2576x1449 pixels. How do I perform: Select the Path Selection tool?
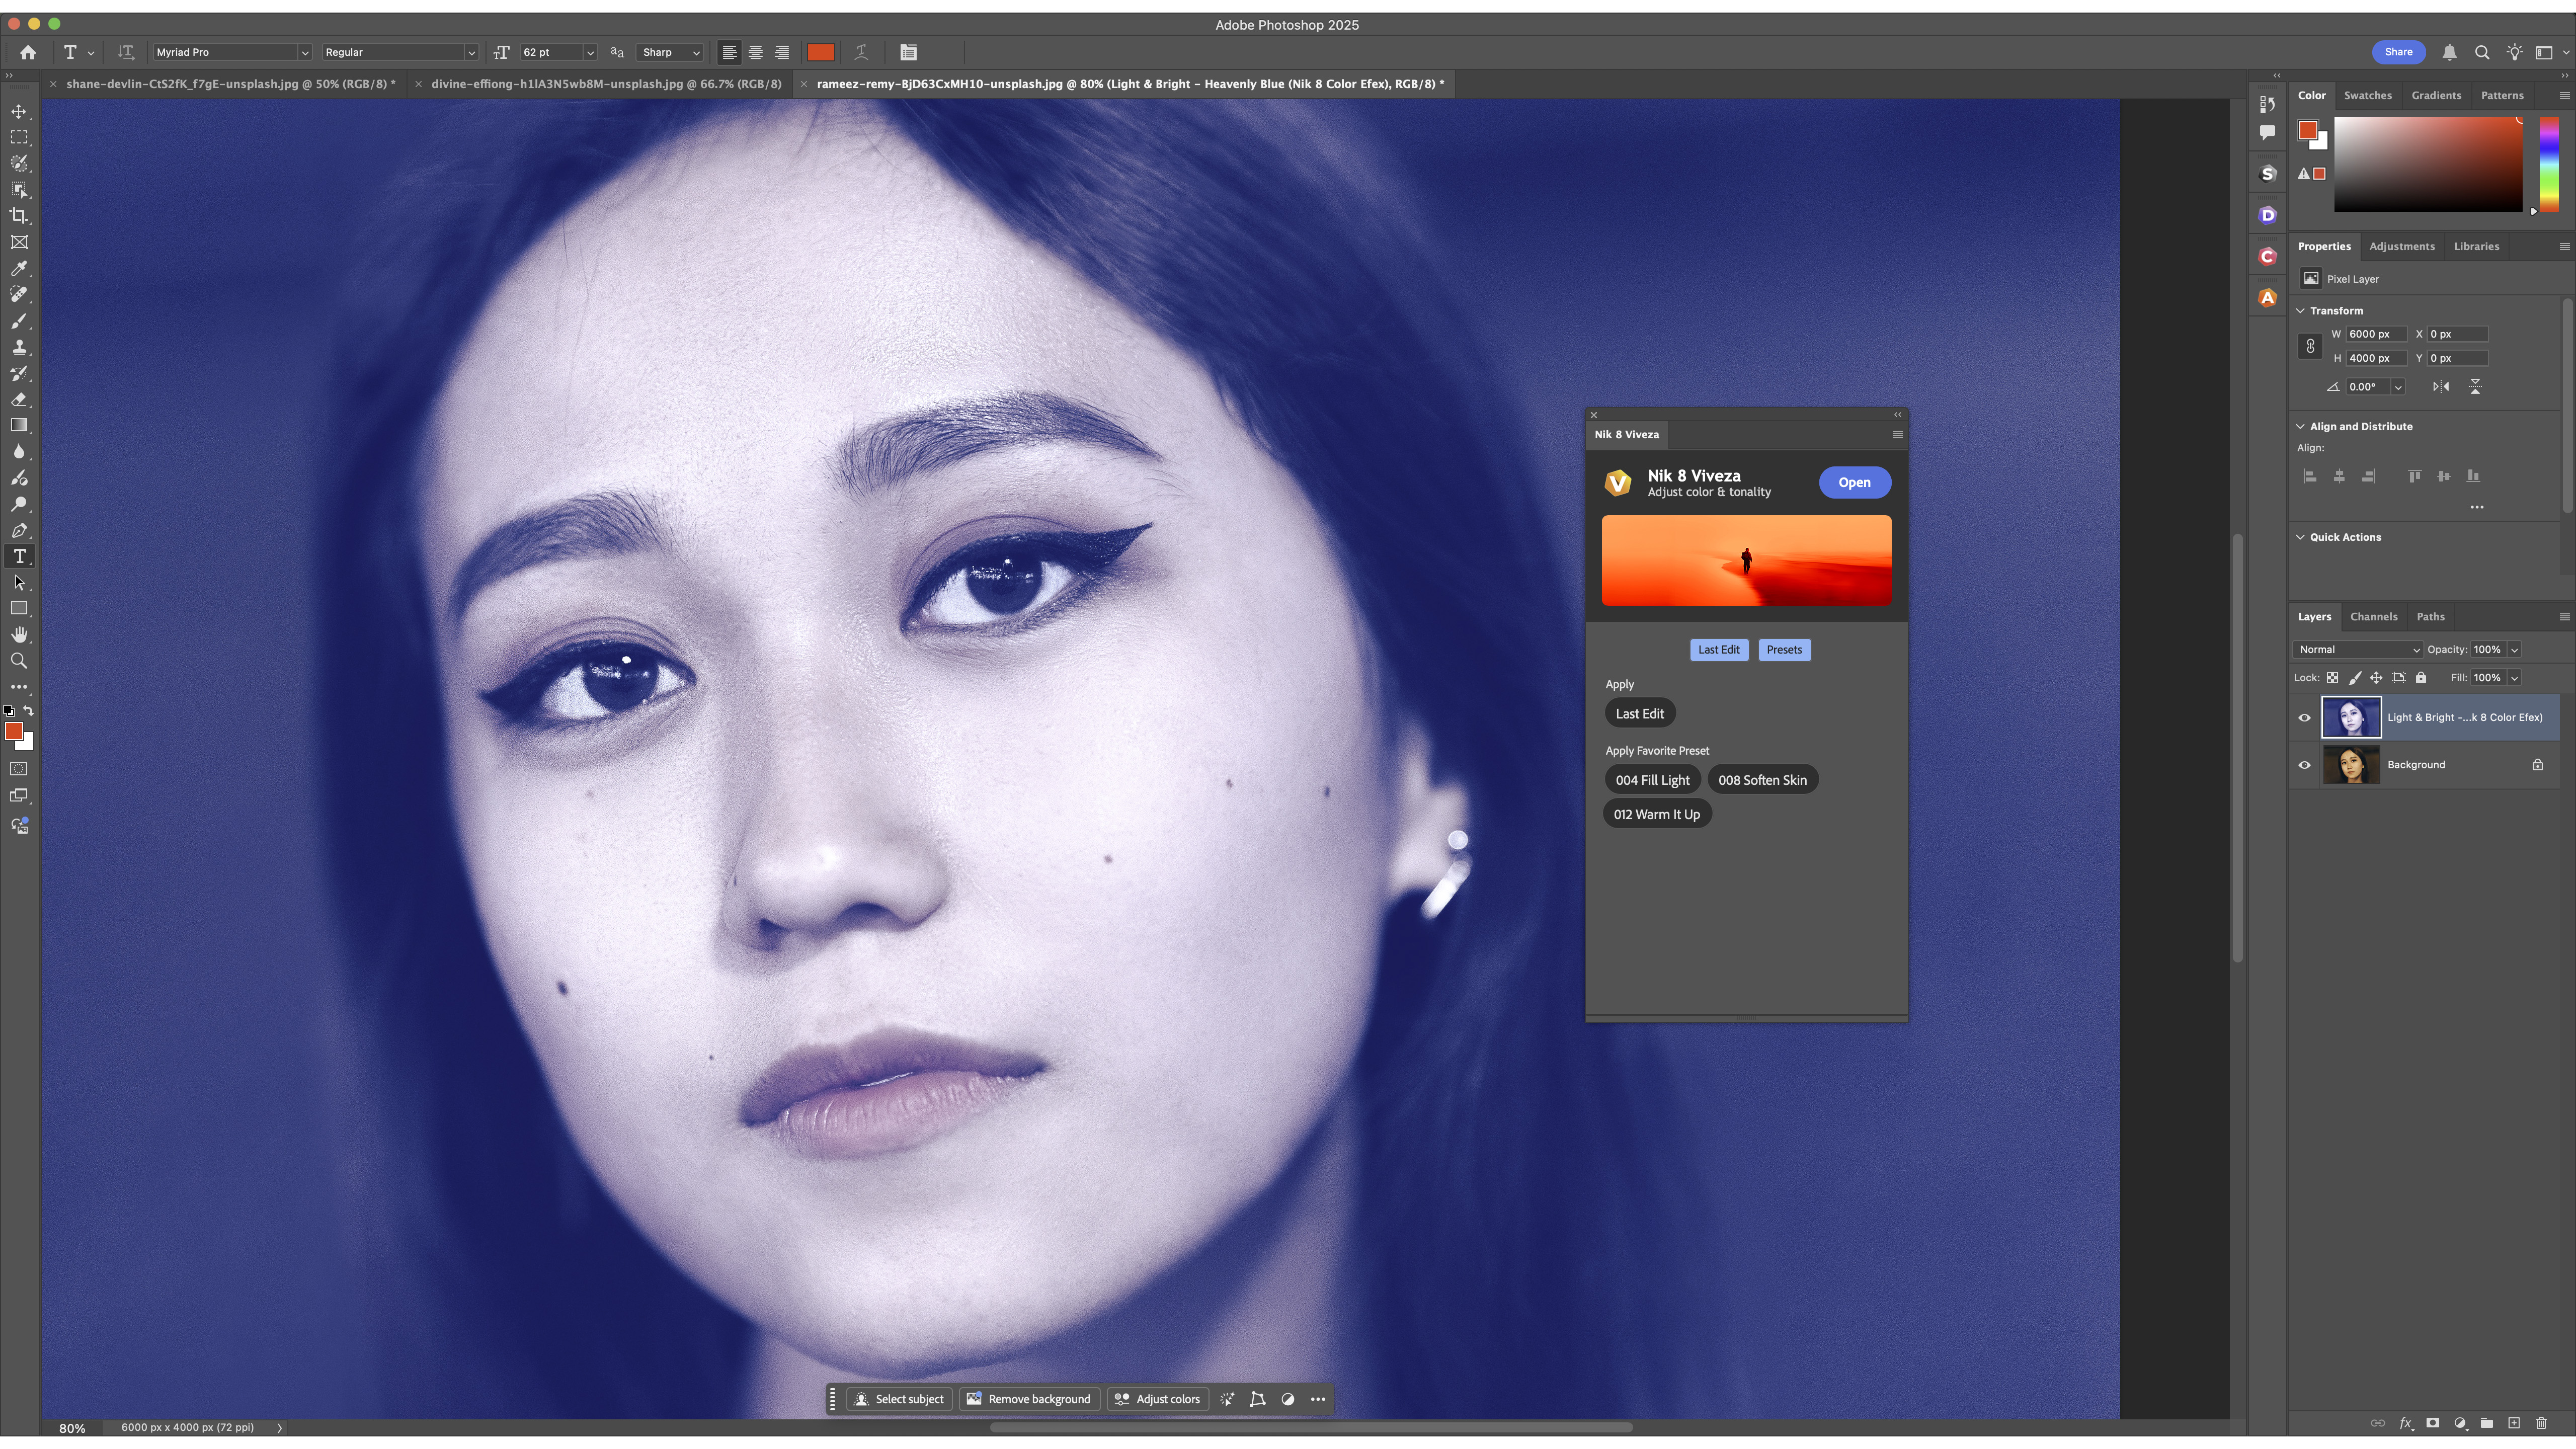pyautogui.click(x=19, y=582)
